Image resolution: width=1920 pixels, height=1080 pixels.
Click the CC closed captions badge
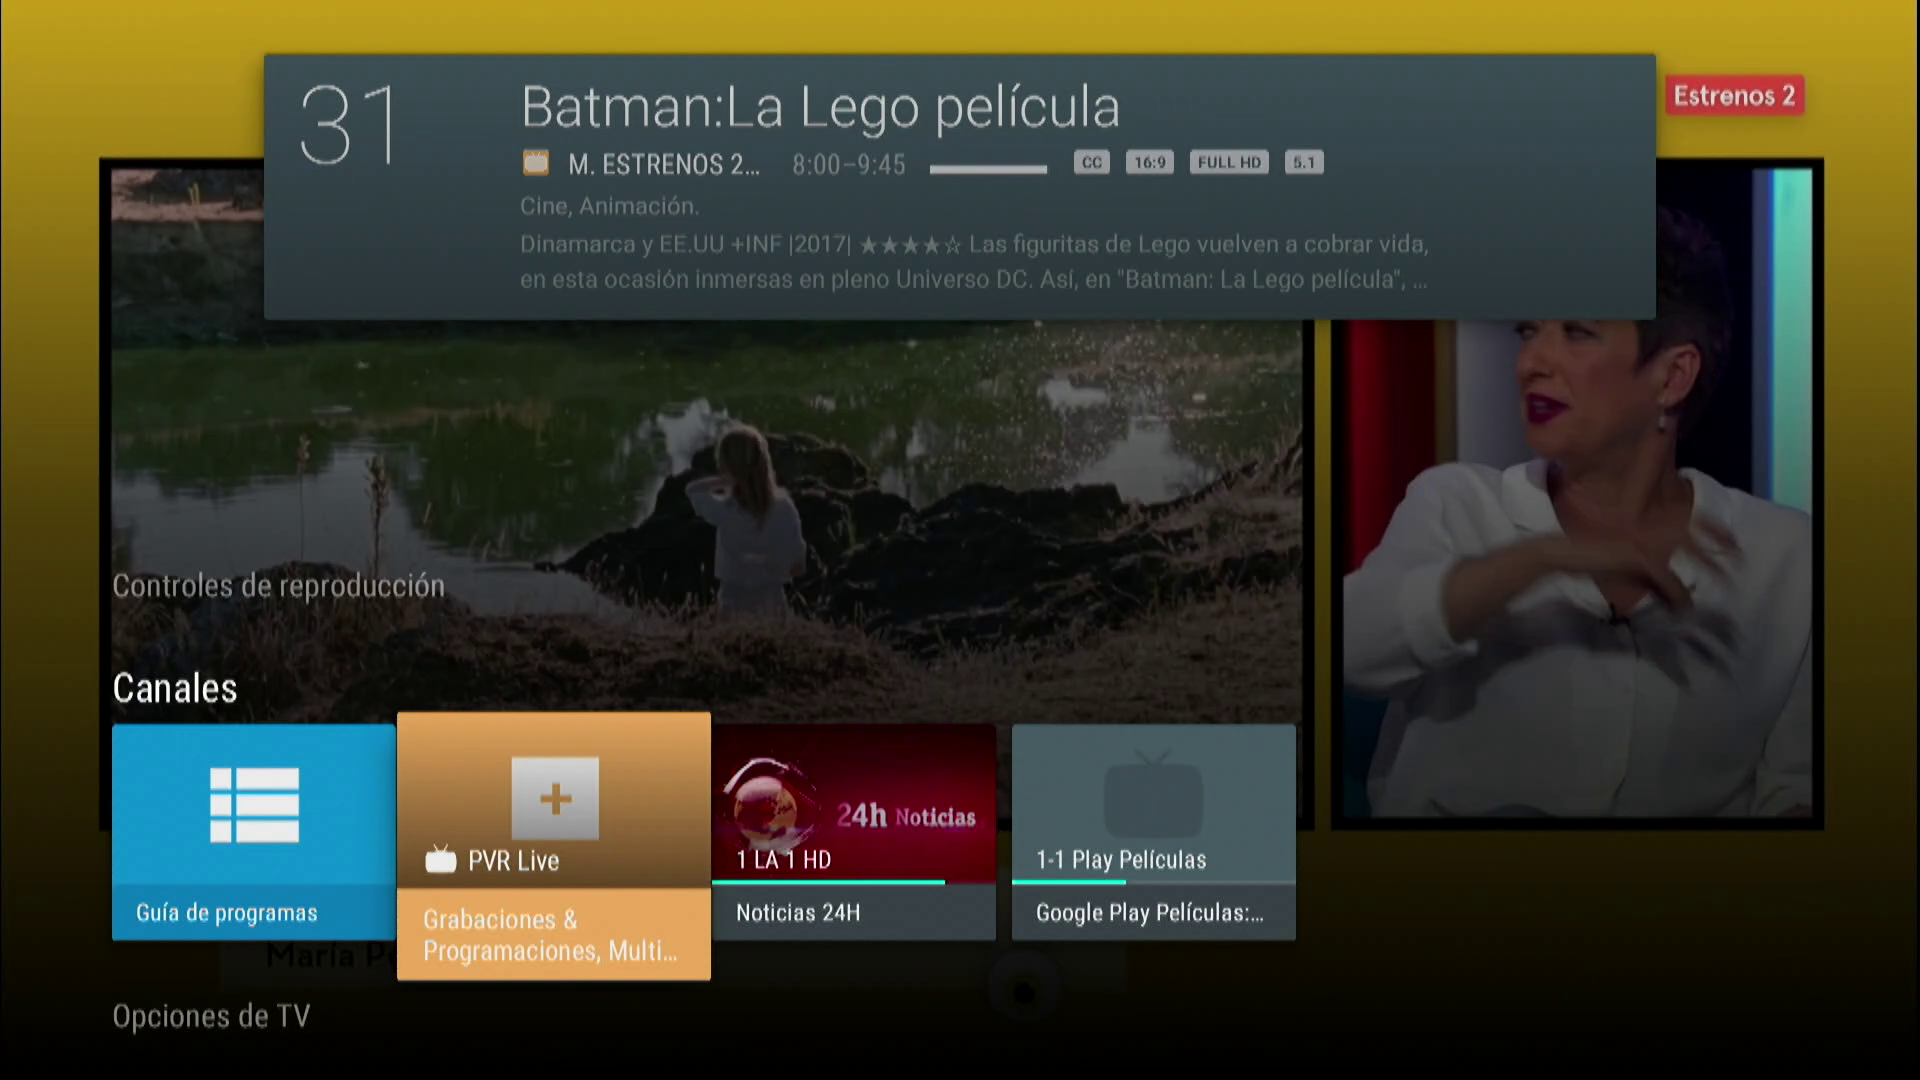point(1091,163)
